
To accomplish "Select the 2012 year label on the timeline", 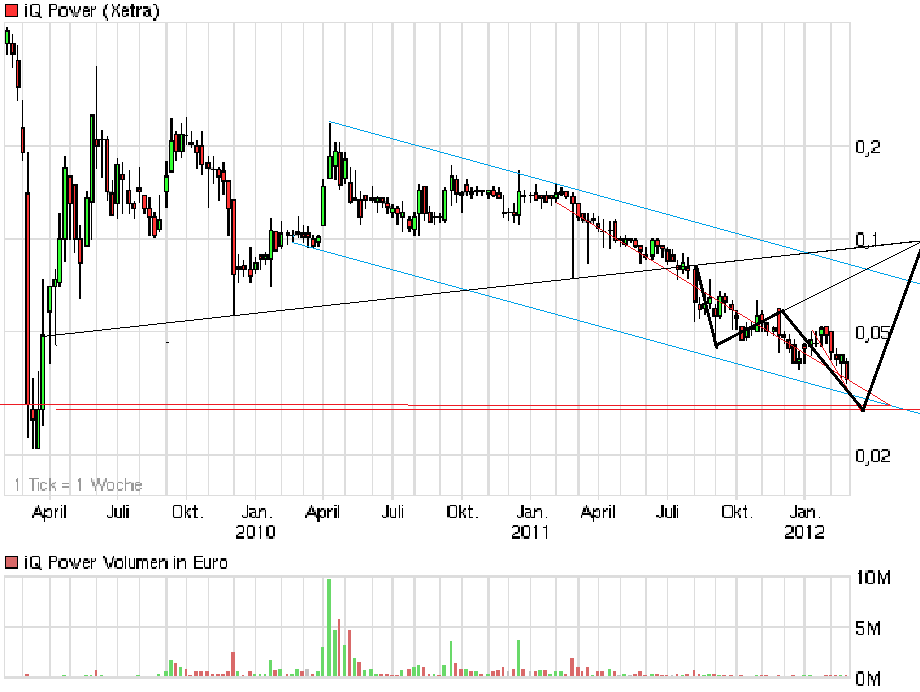I will tap(806, 533).
